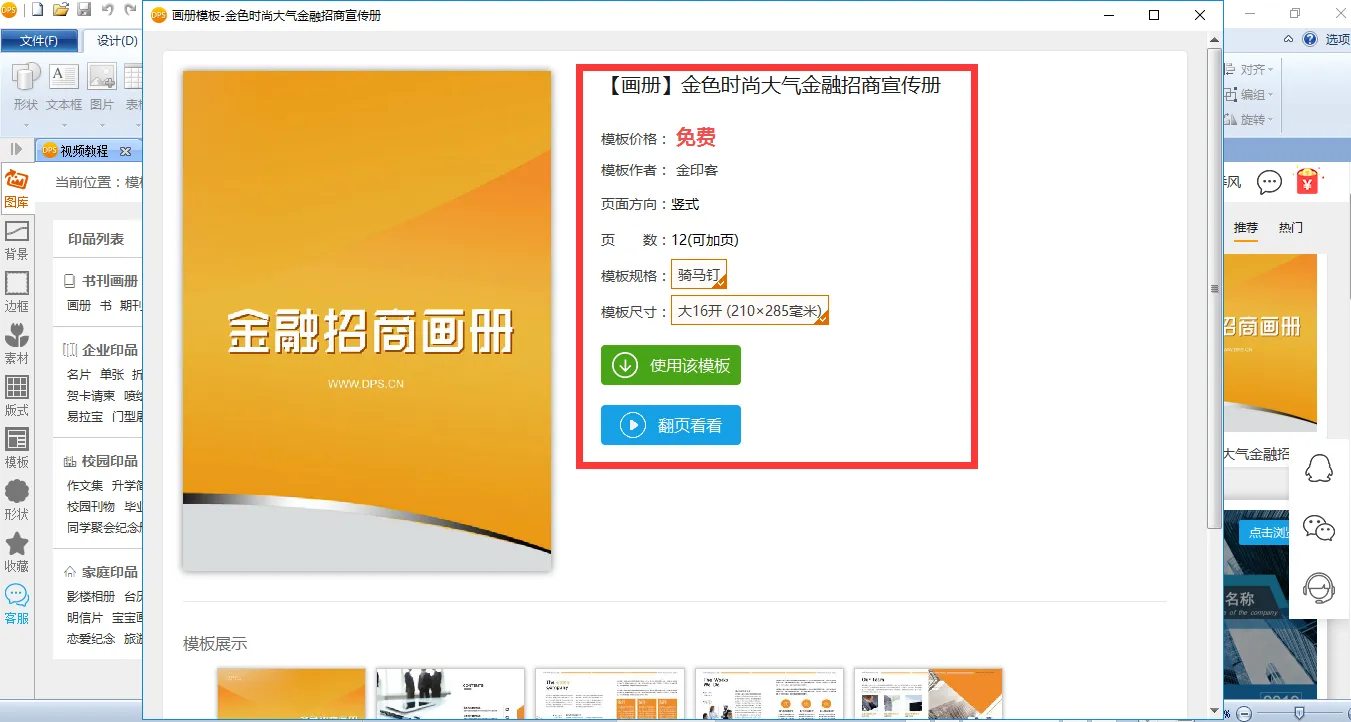
Task: Open the 版式 layout sidebar panel
Action: (17, 397)
